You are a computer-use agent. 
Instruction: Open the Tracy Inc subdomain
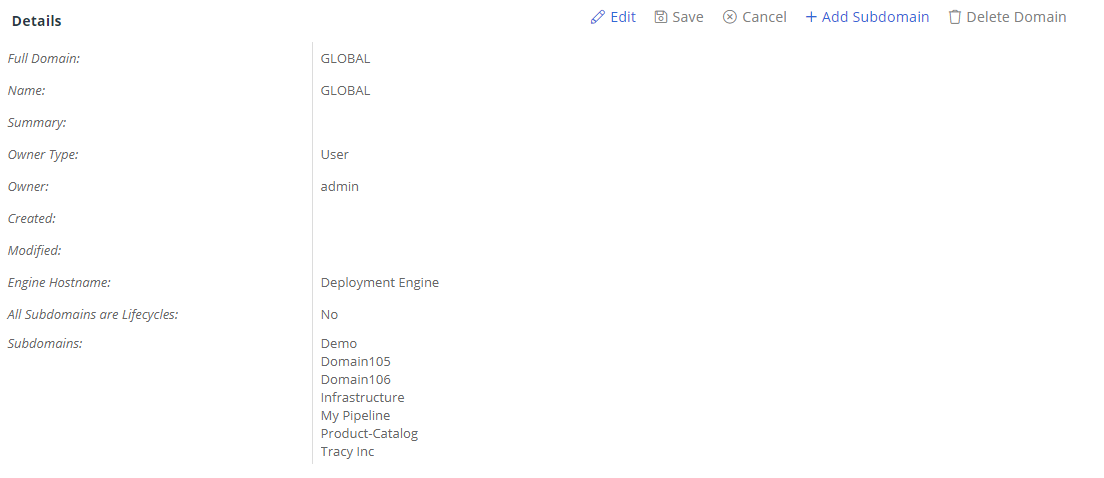point(347,452)
